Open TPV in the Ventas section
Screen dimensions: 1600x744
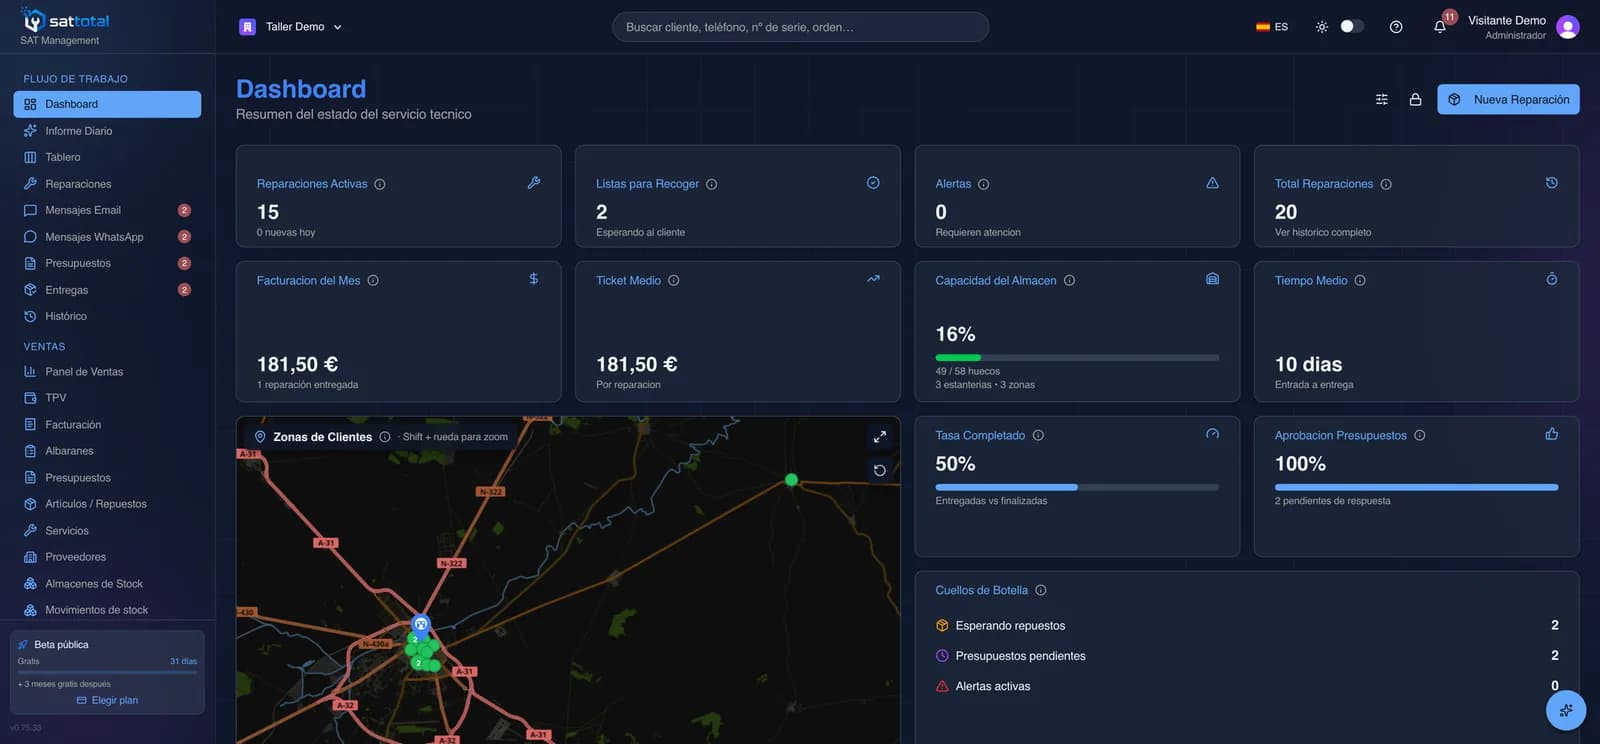107,398
